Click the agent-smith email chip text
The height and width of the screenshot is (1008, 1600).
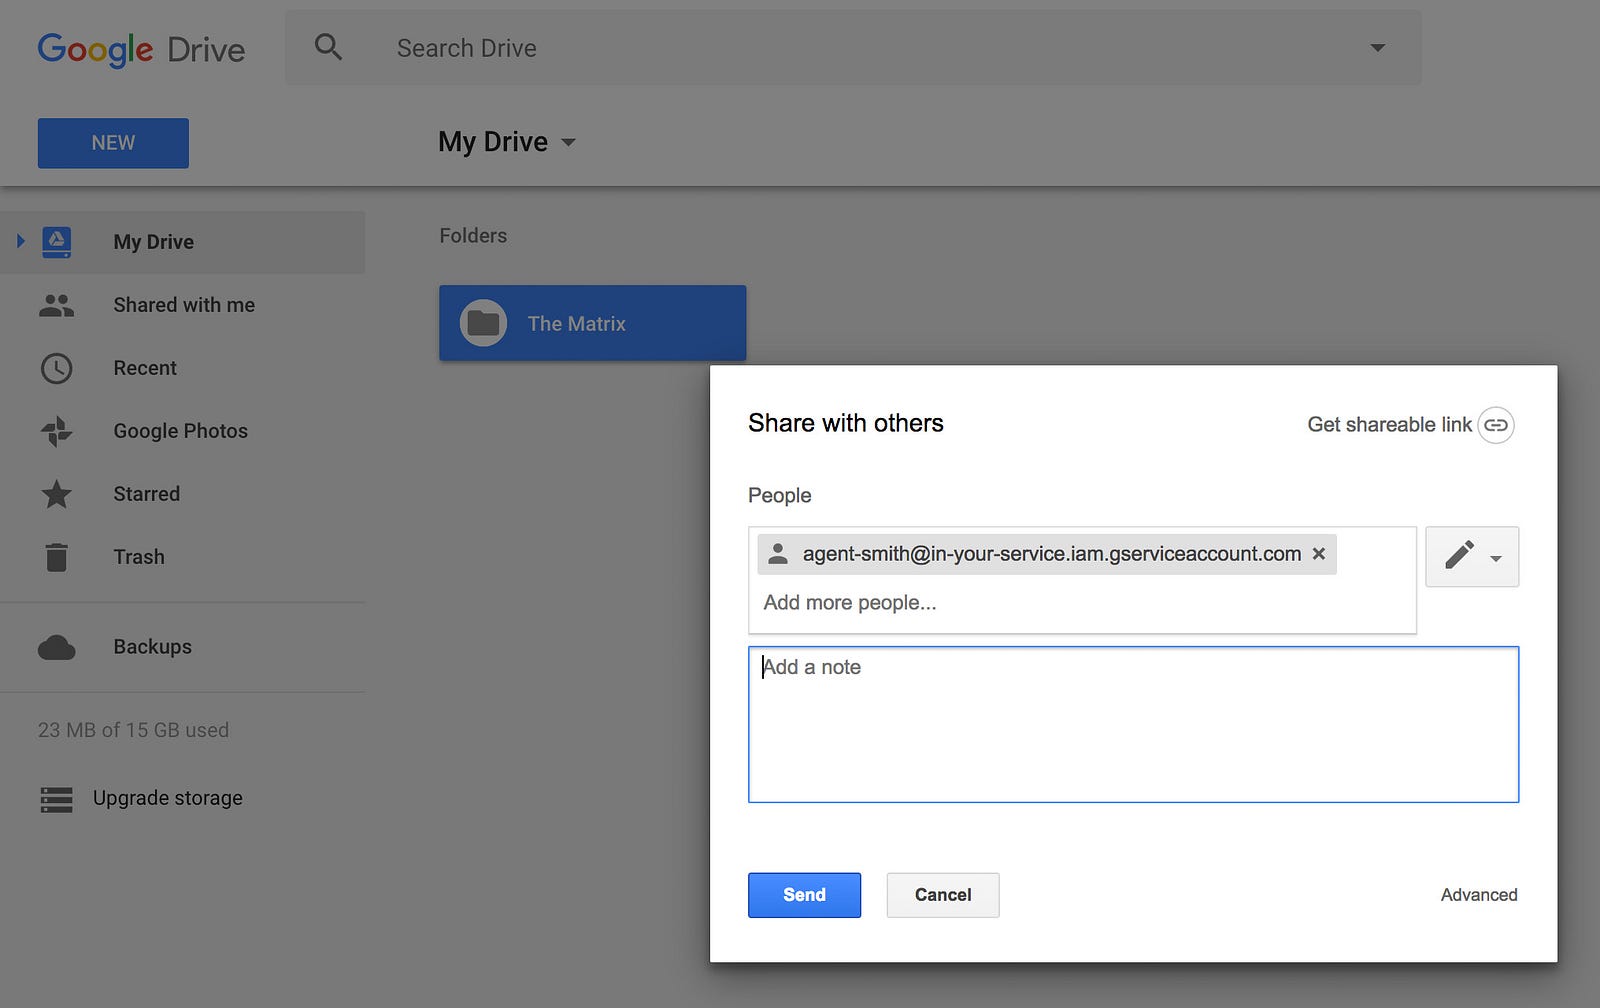click(x=1052, y=554)
